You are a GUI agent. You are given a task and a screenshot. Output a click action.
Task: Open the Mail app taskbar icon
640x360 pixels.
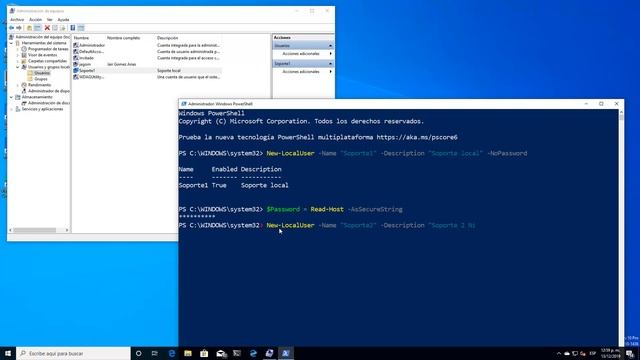(221, 353)
